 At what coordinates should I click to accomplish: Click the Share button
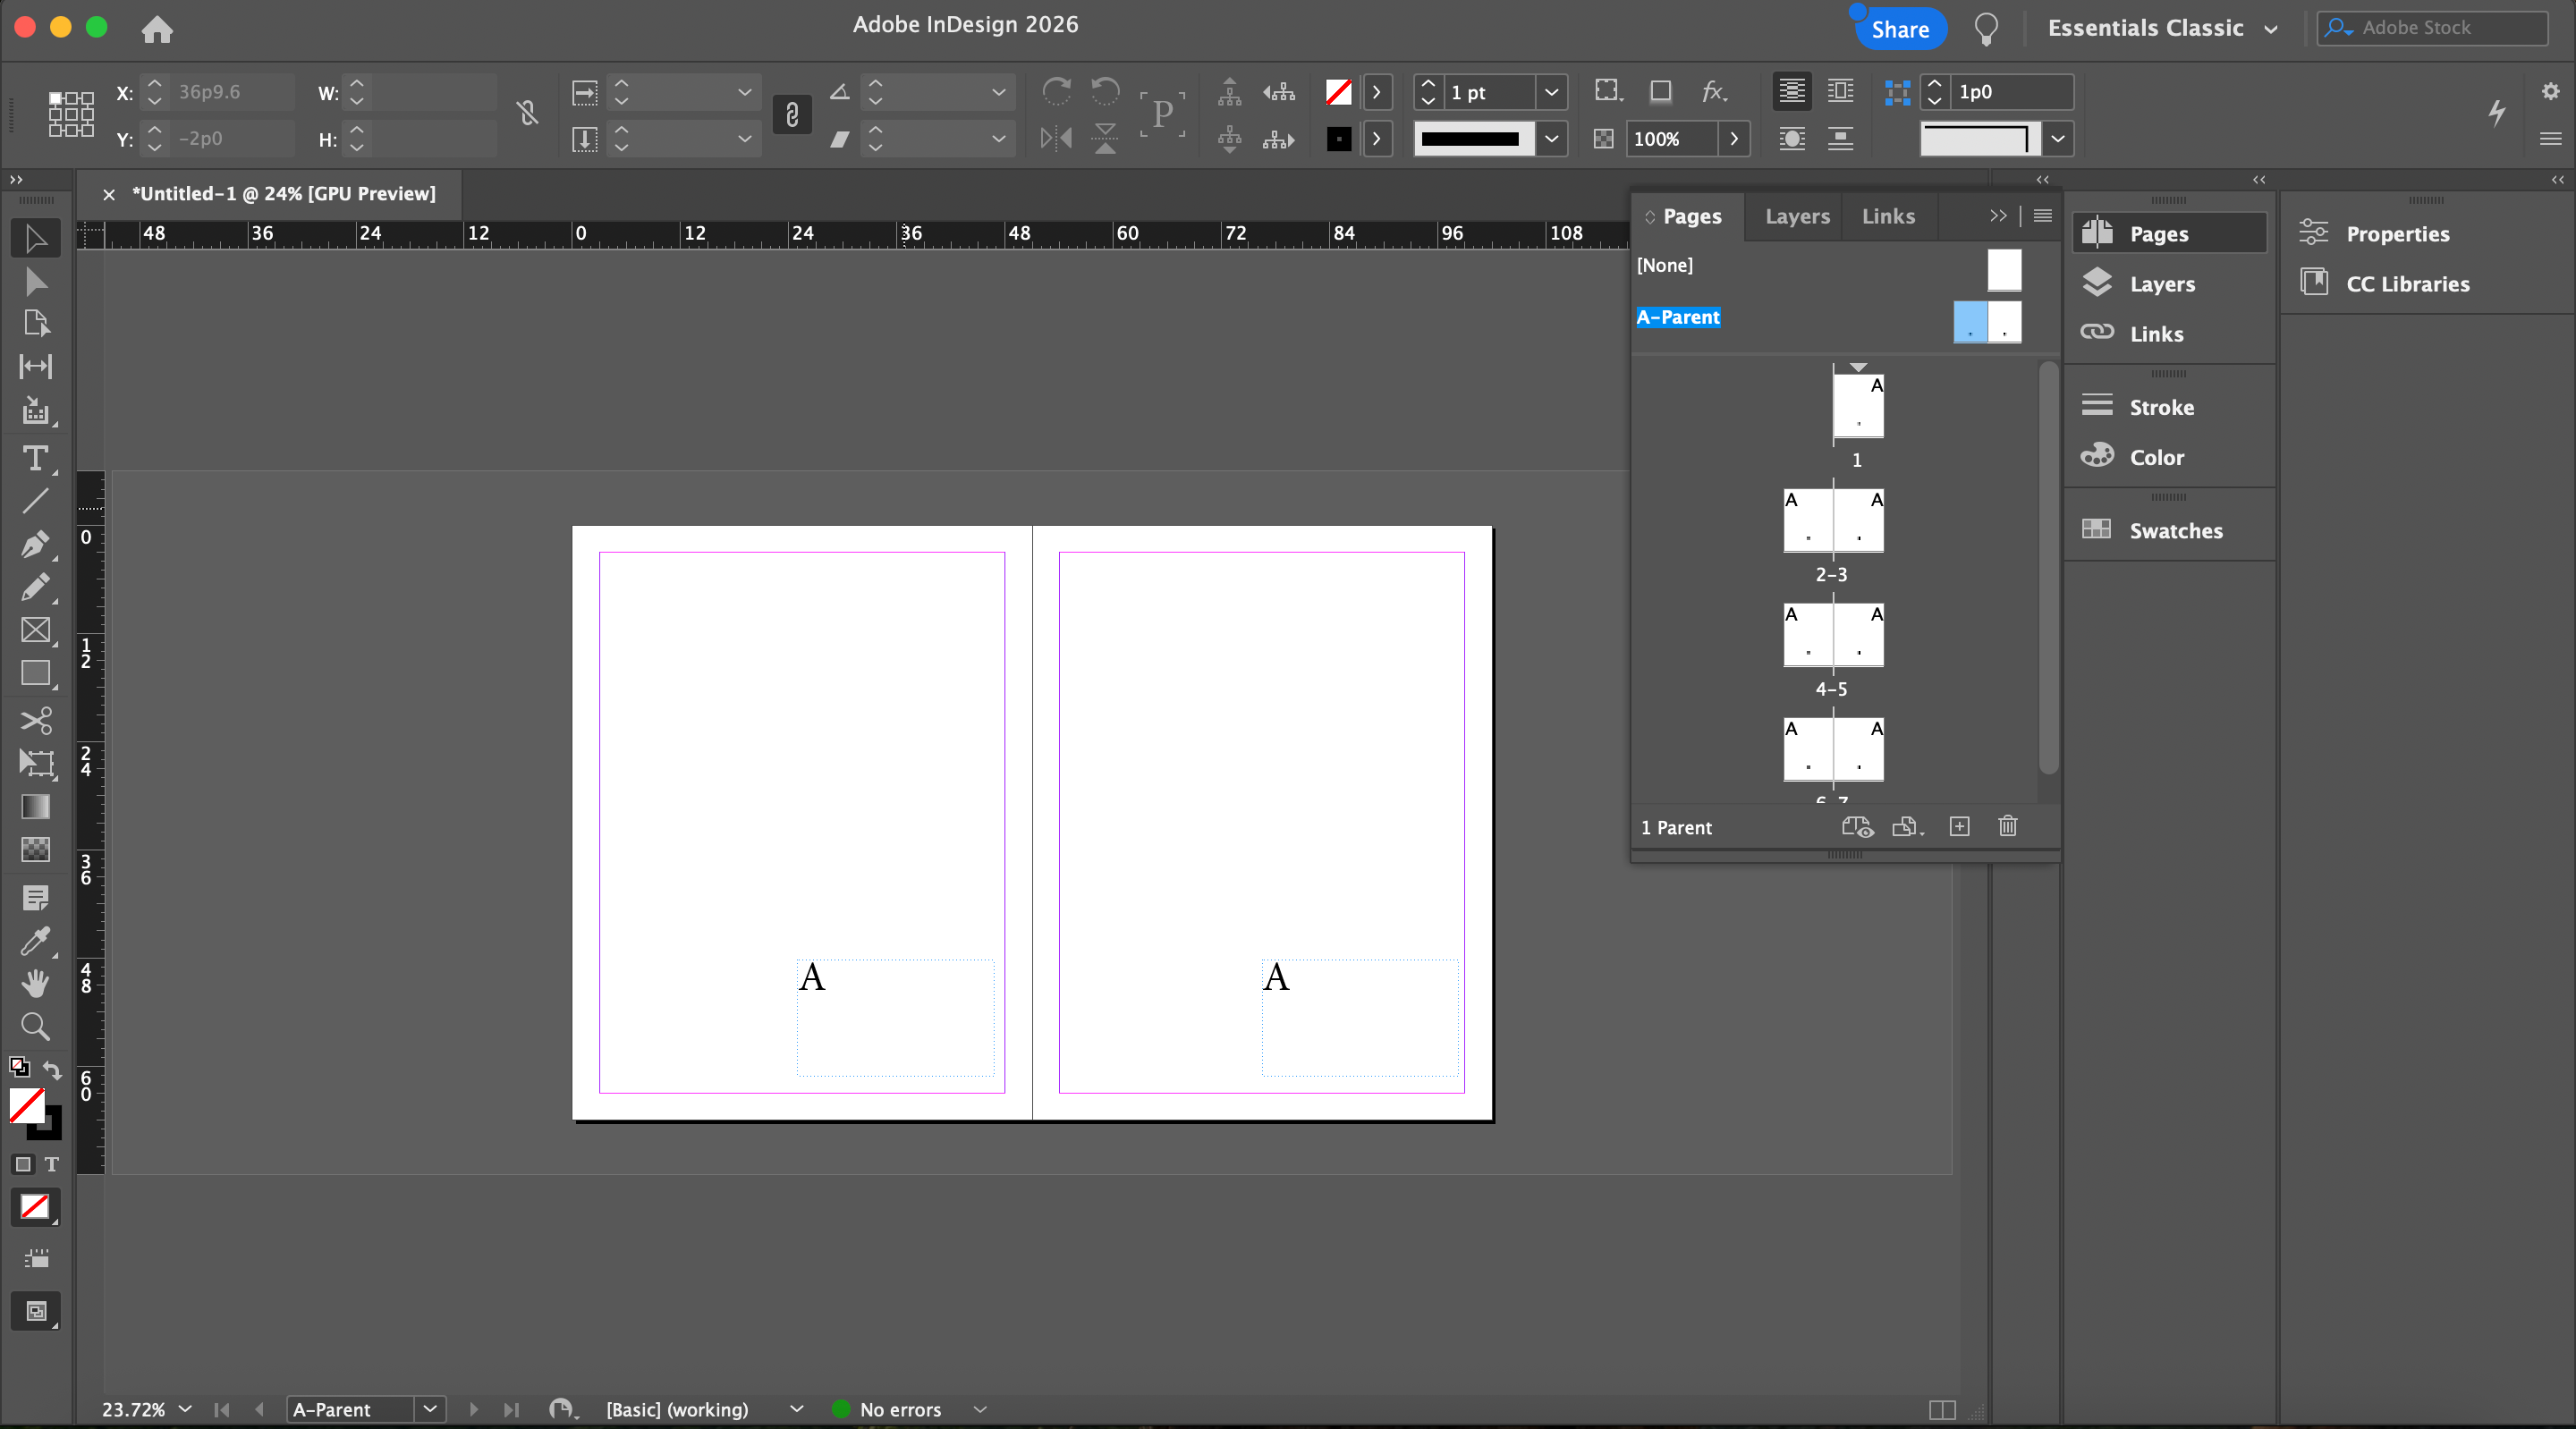(1899, 29)
